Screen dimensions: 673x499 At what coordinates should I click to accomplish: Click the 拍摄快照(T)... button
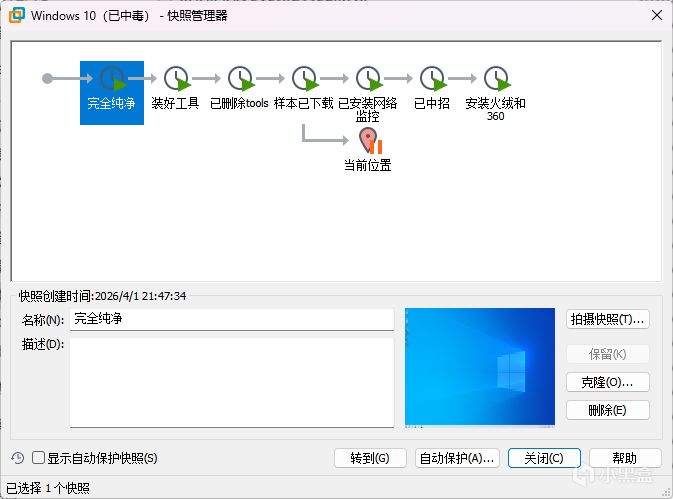(x=607, y=319)
